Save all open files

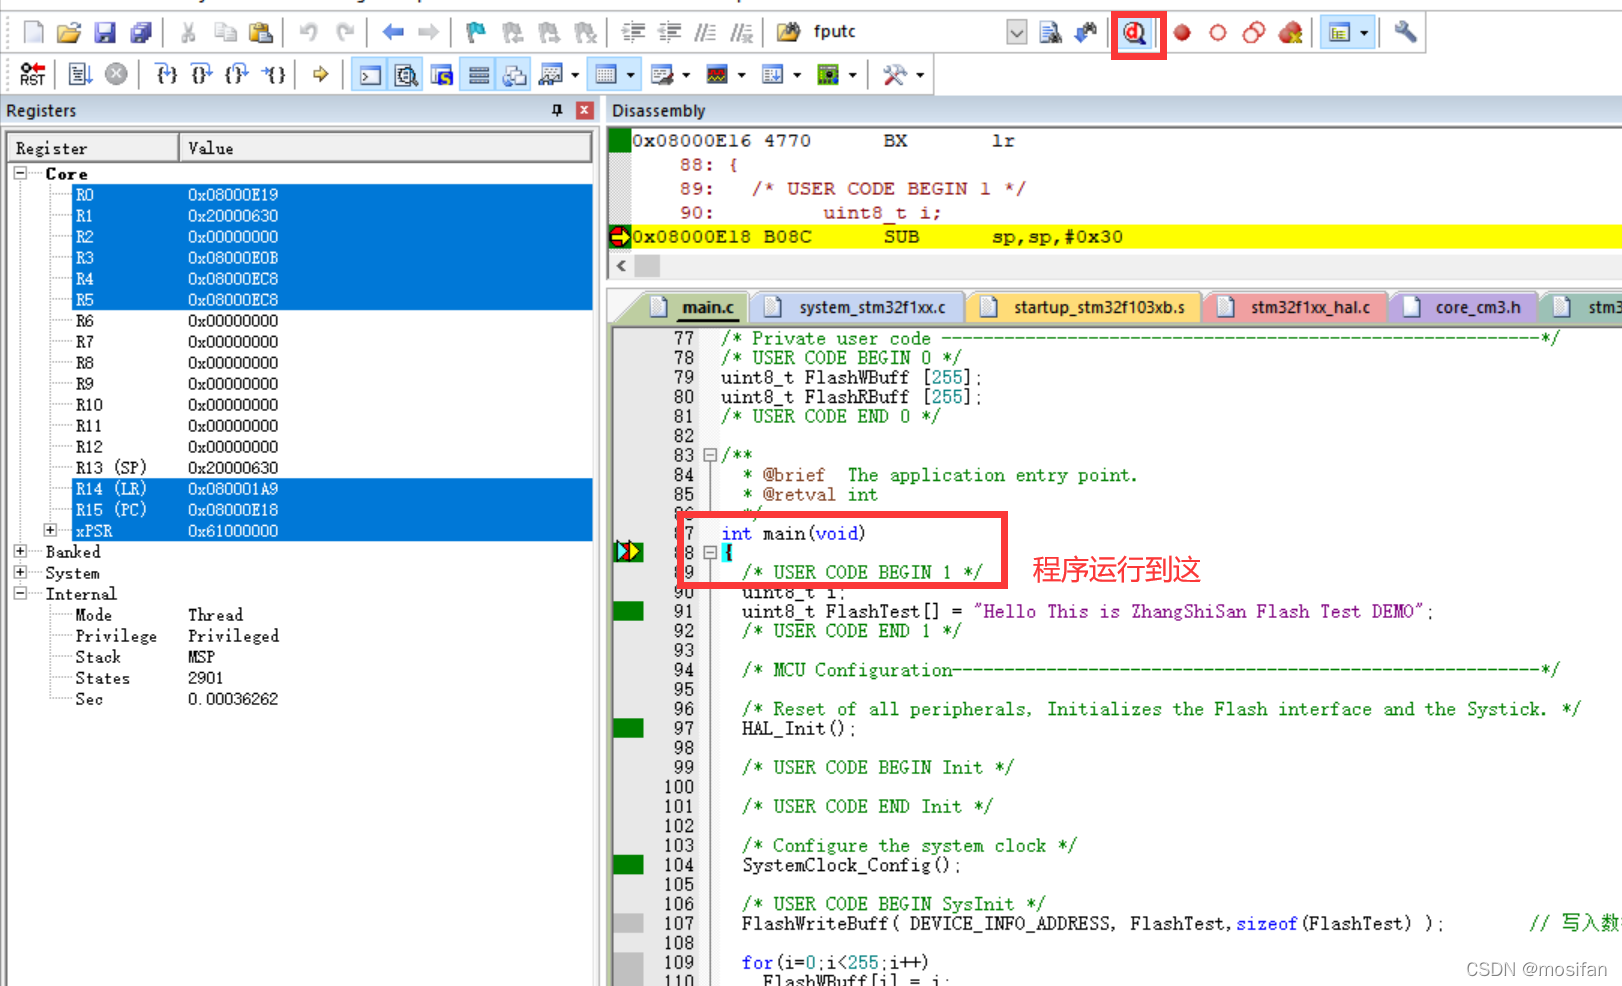click(141, 32)
